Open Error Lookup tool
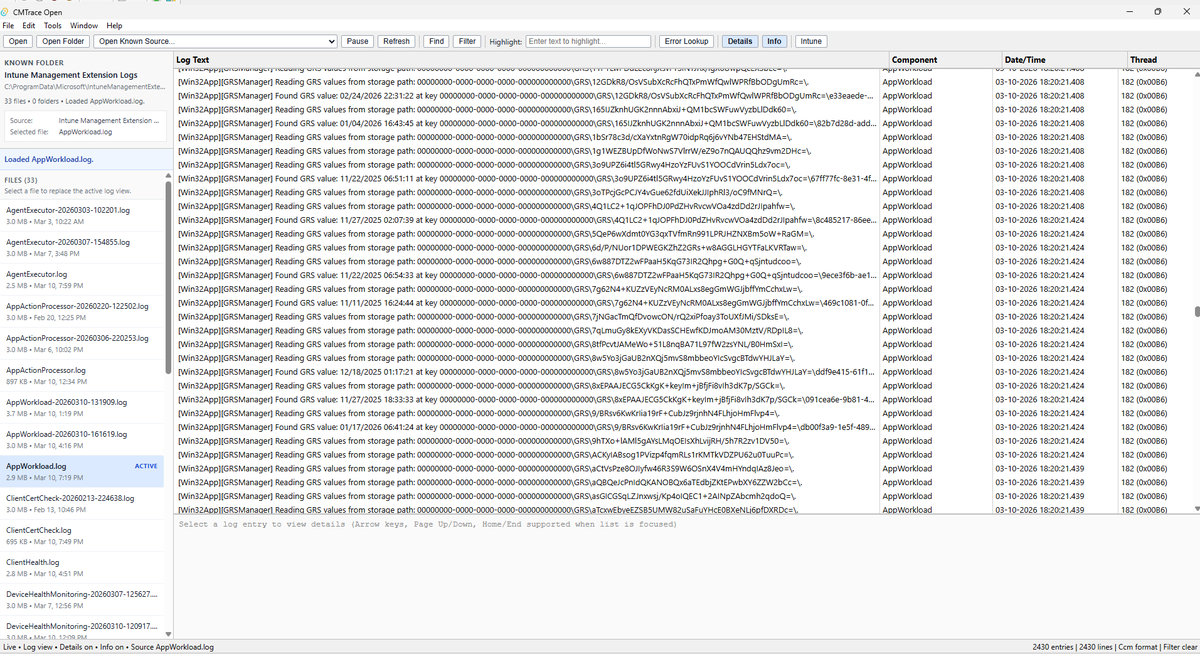The width and height of the screenshot is (1200, 654). tap(686, 41)
